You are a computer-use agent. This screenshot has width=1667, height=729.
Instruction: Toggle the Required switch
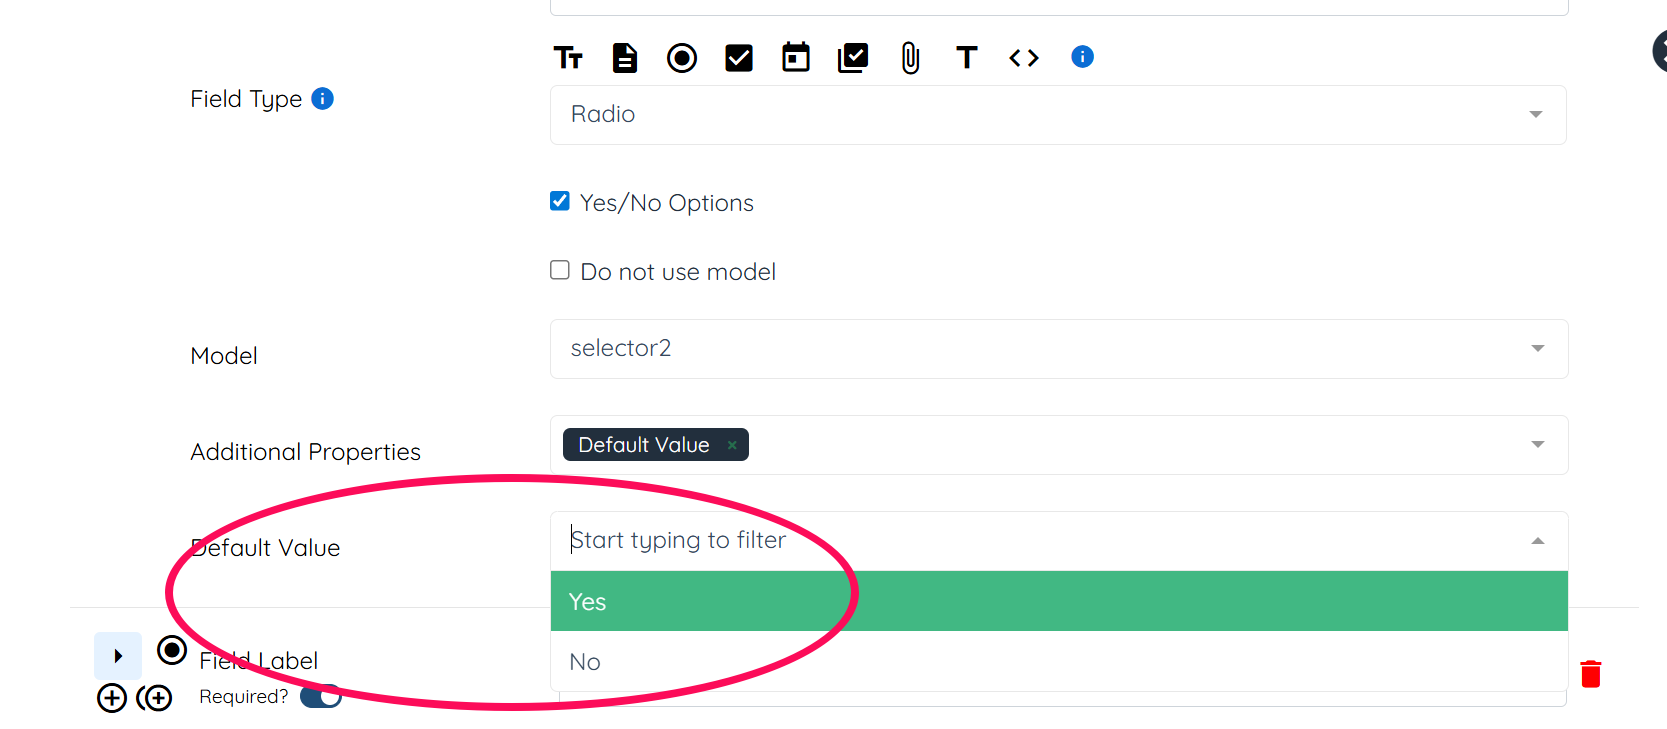point(321,696)
